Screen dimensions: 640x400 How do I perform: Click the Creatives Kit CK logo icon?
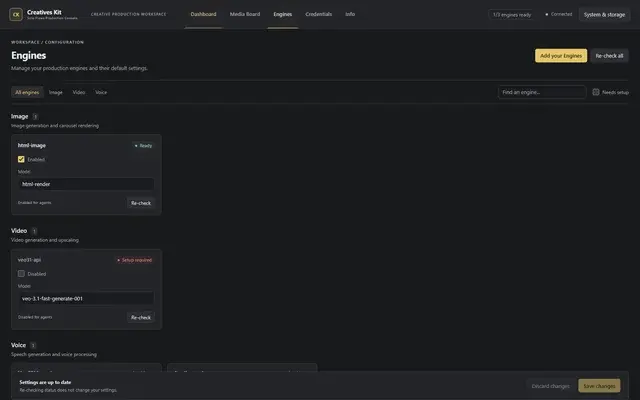16,14
